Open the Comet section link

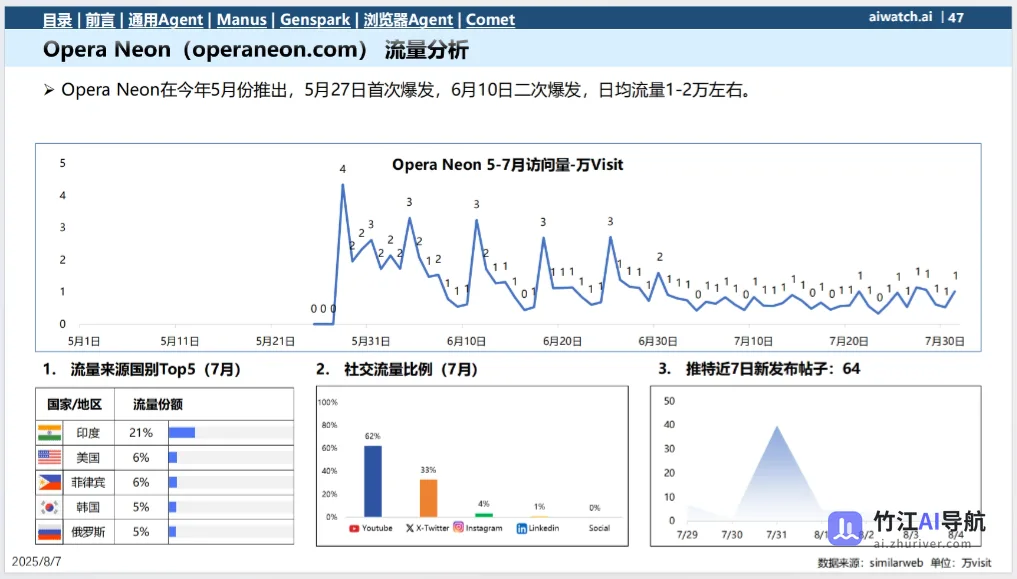(x=490, y=19)
